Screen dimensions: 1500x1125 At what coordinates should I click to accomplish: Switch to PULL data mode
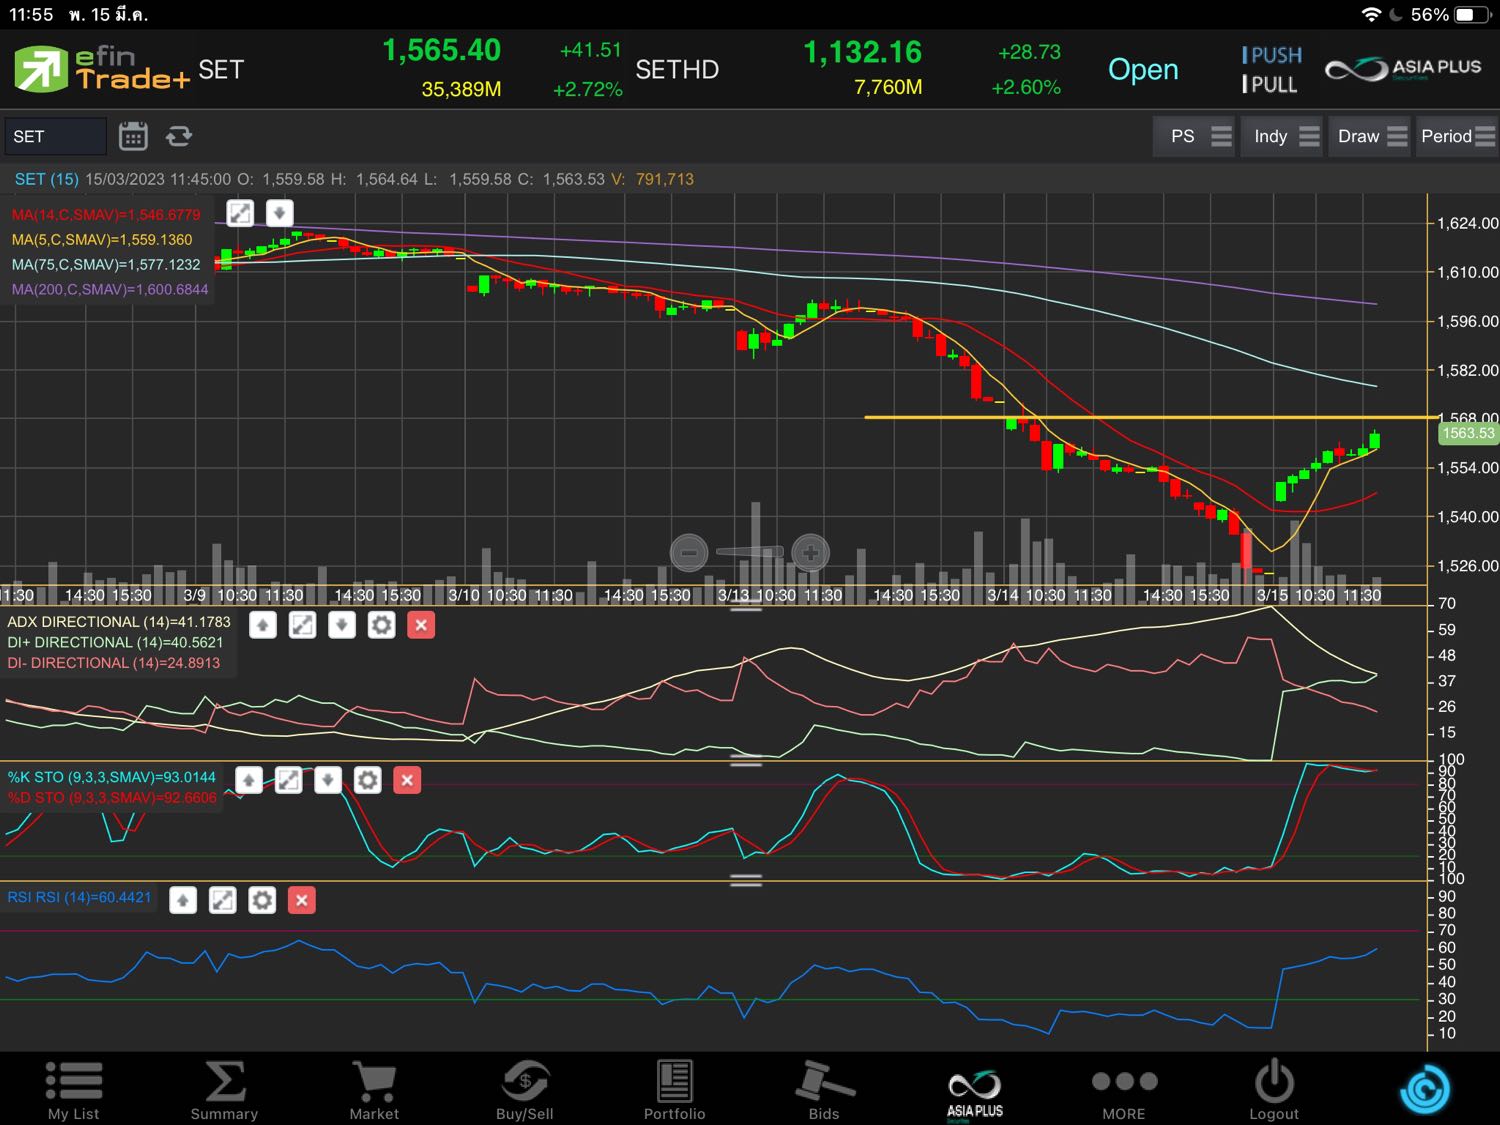click(x=1269, y=85)
